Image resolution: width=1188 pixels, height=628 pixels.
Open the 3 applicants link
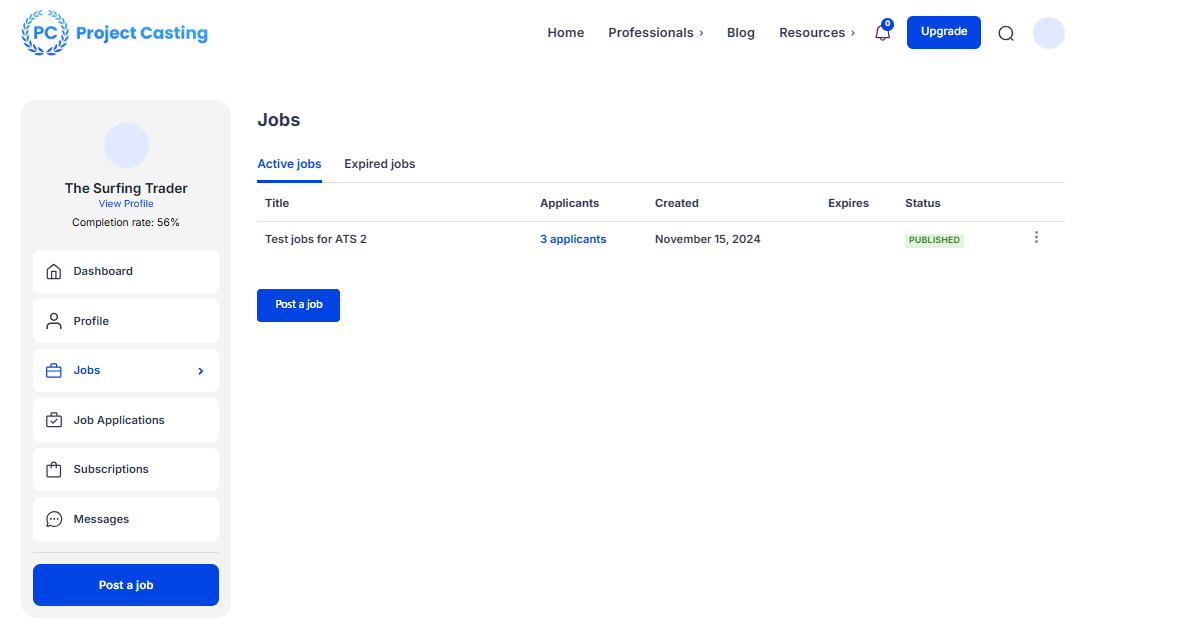(573, 239)
